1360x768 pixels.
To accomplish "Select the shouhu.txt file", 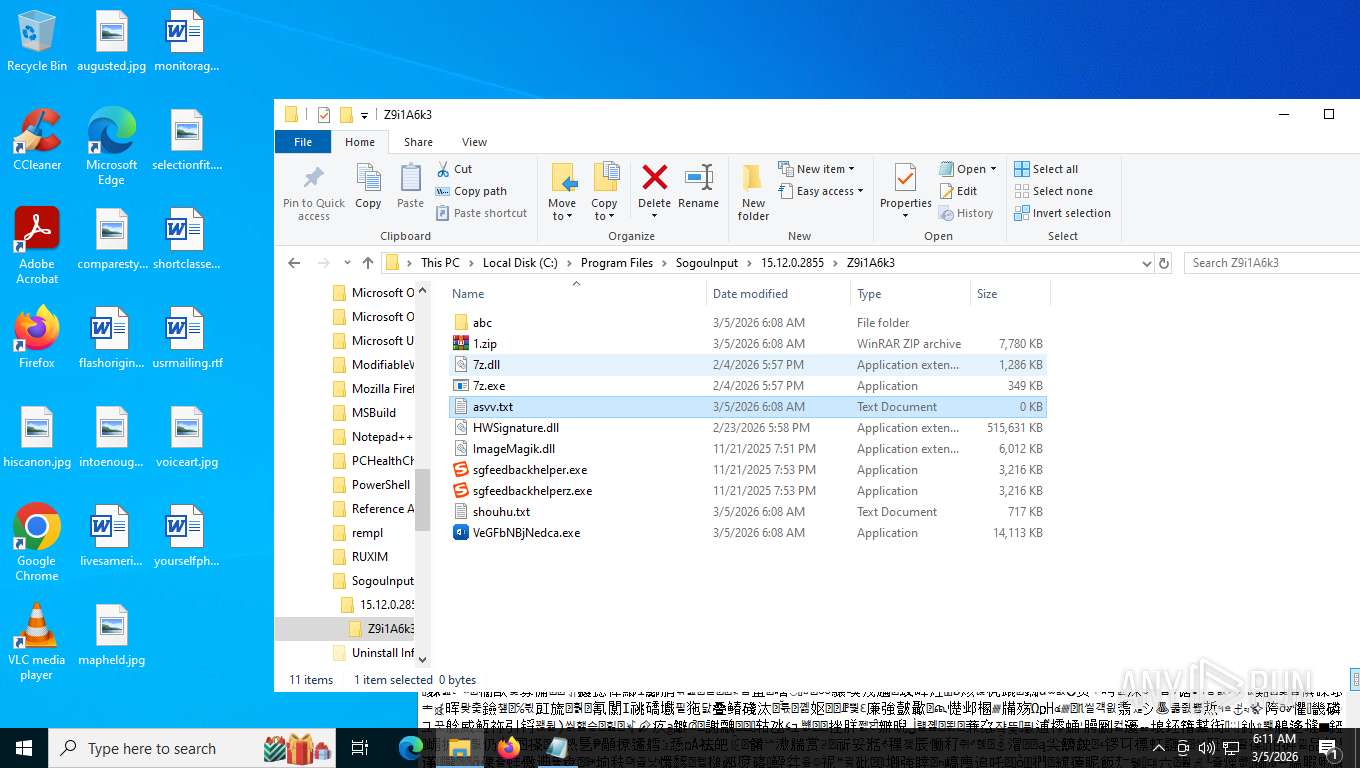I will click(x=747, y=512).
